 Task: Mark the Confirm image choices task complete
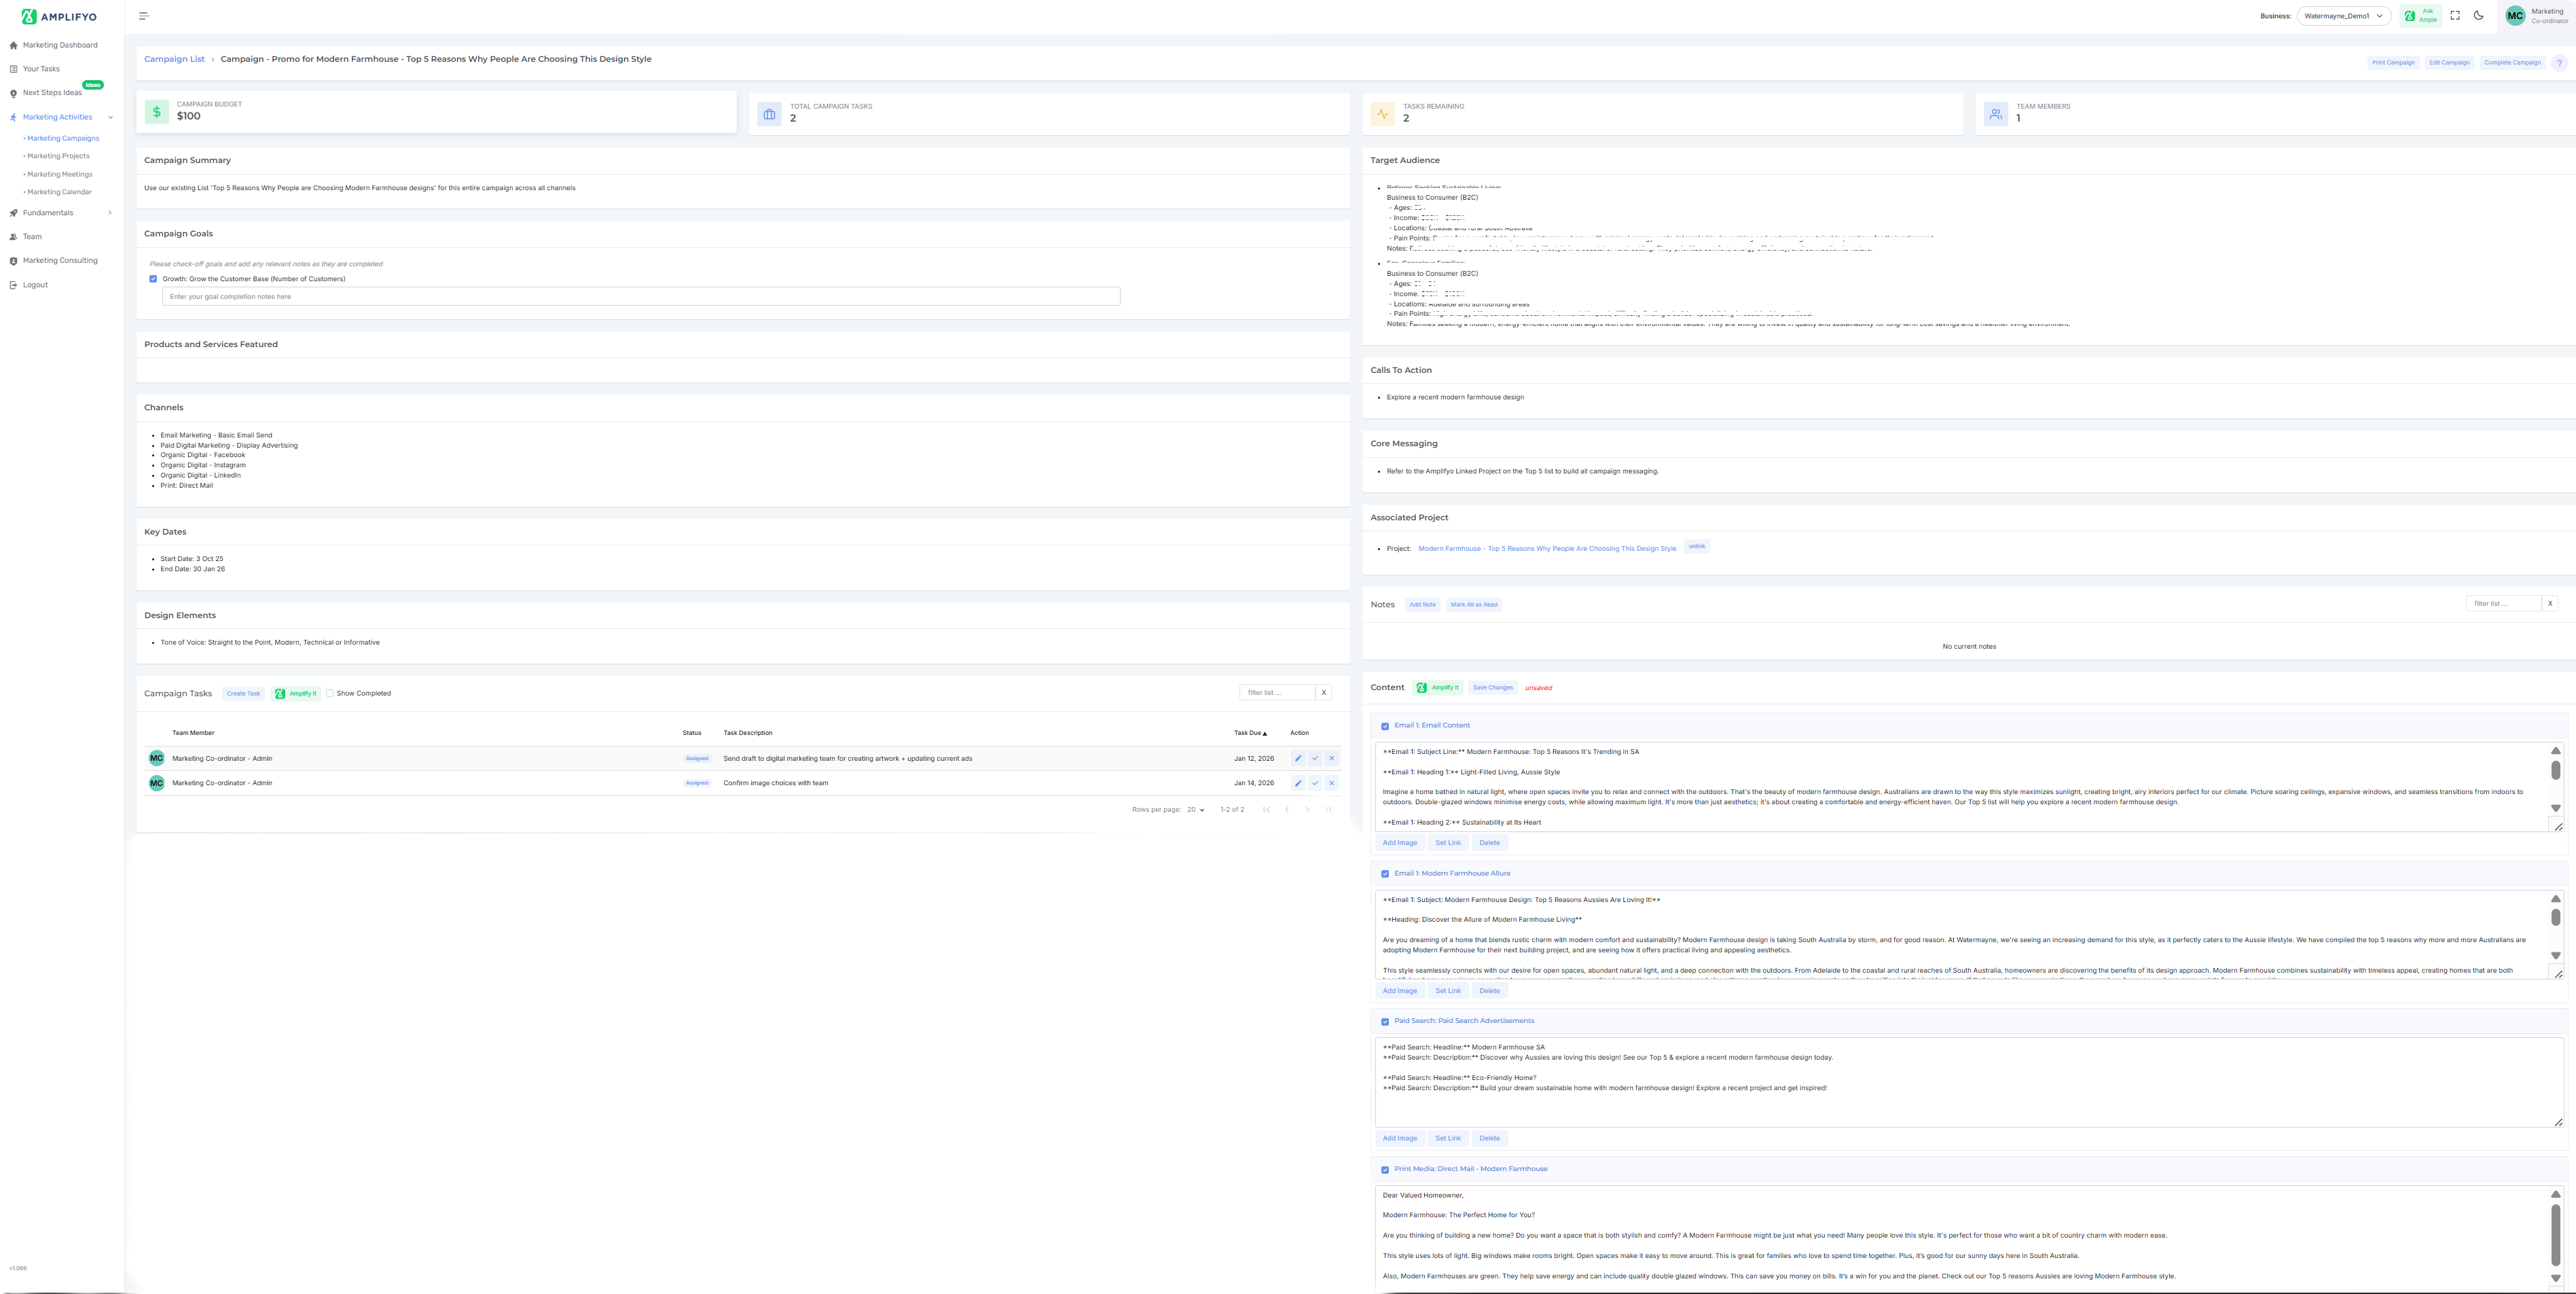[1314, 783]
